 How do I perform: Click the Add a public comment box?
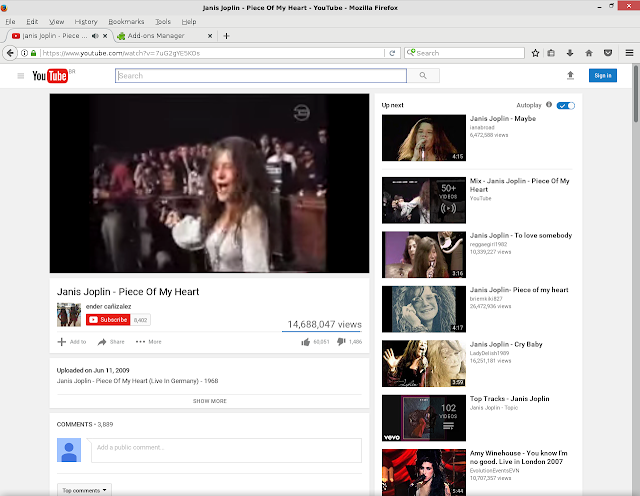click(x=226, y=450)
